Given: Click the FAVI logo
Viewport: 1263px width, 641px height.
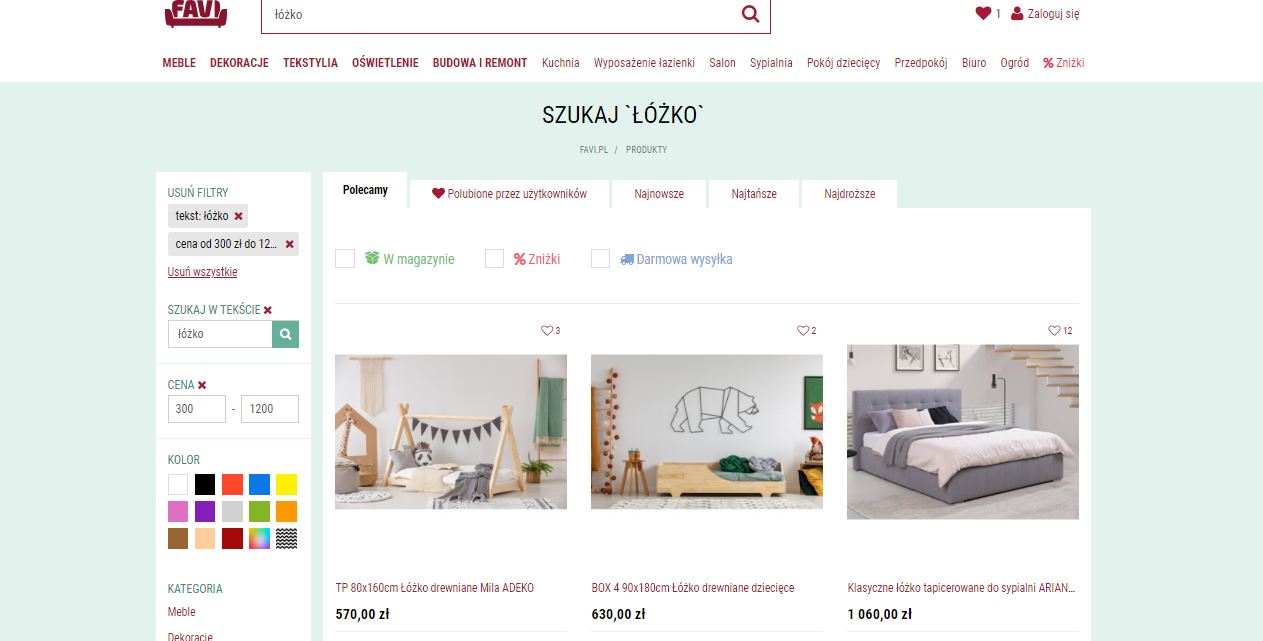Looking at the screenshot, I should [x=196, y=13].
